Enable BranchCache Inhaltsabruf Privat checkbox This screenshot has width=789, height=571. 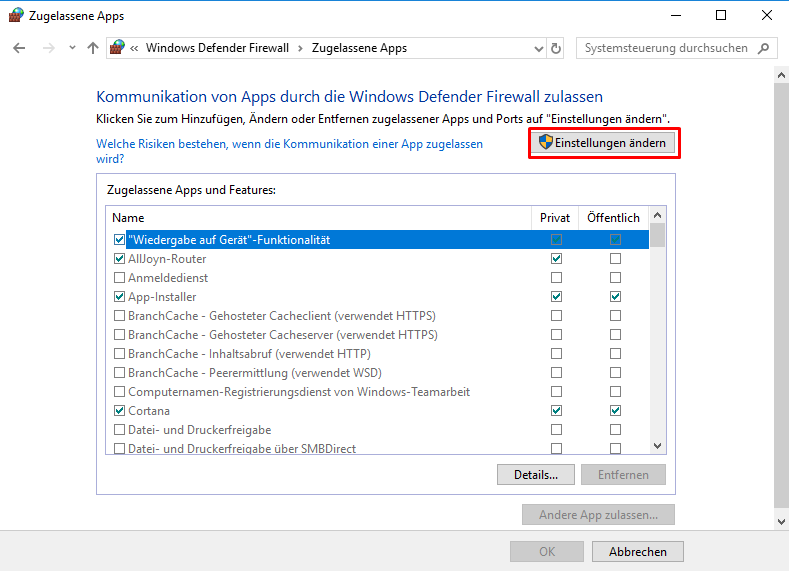pyautogui.click(x=556, y=354)
